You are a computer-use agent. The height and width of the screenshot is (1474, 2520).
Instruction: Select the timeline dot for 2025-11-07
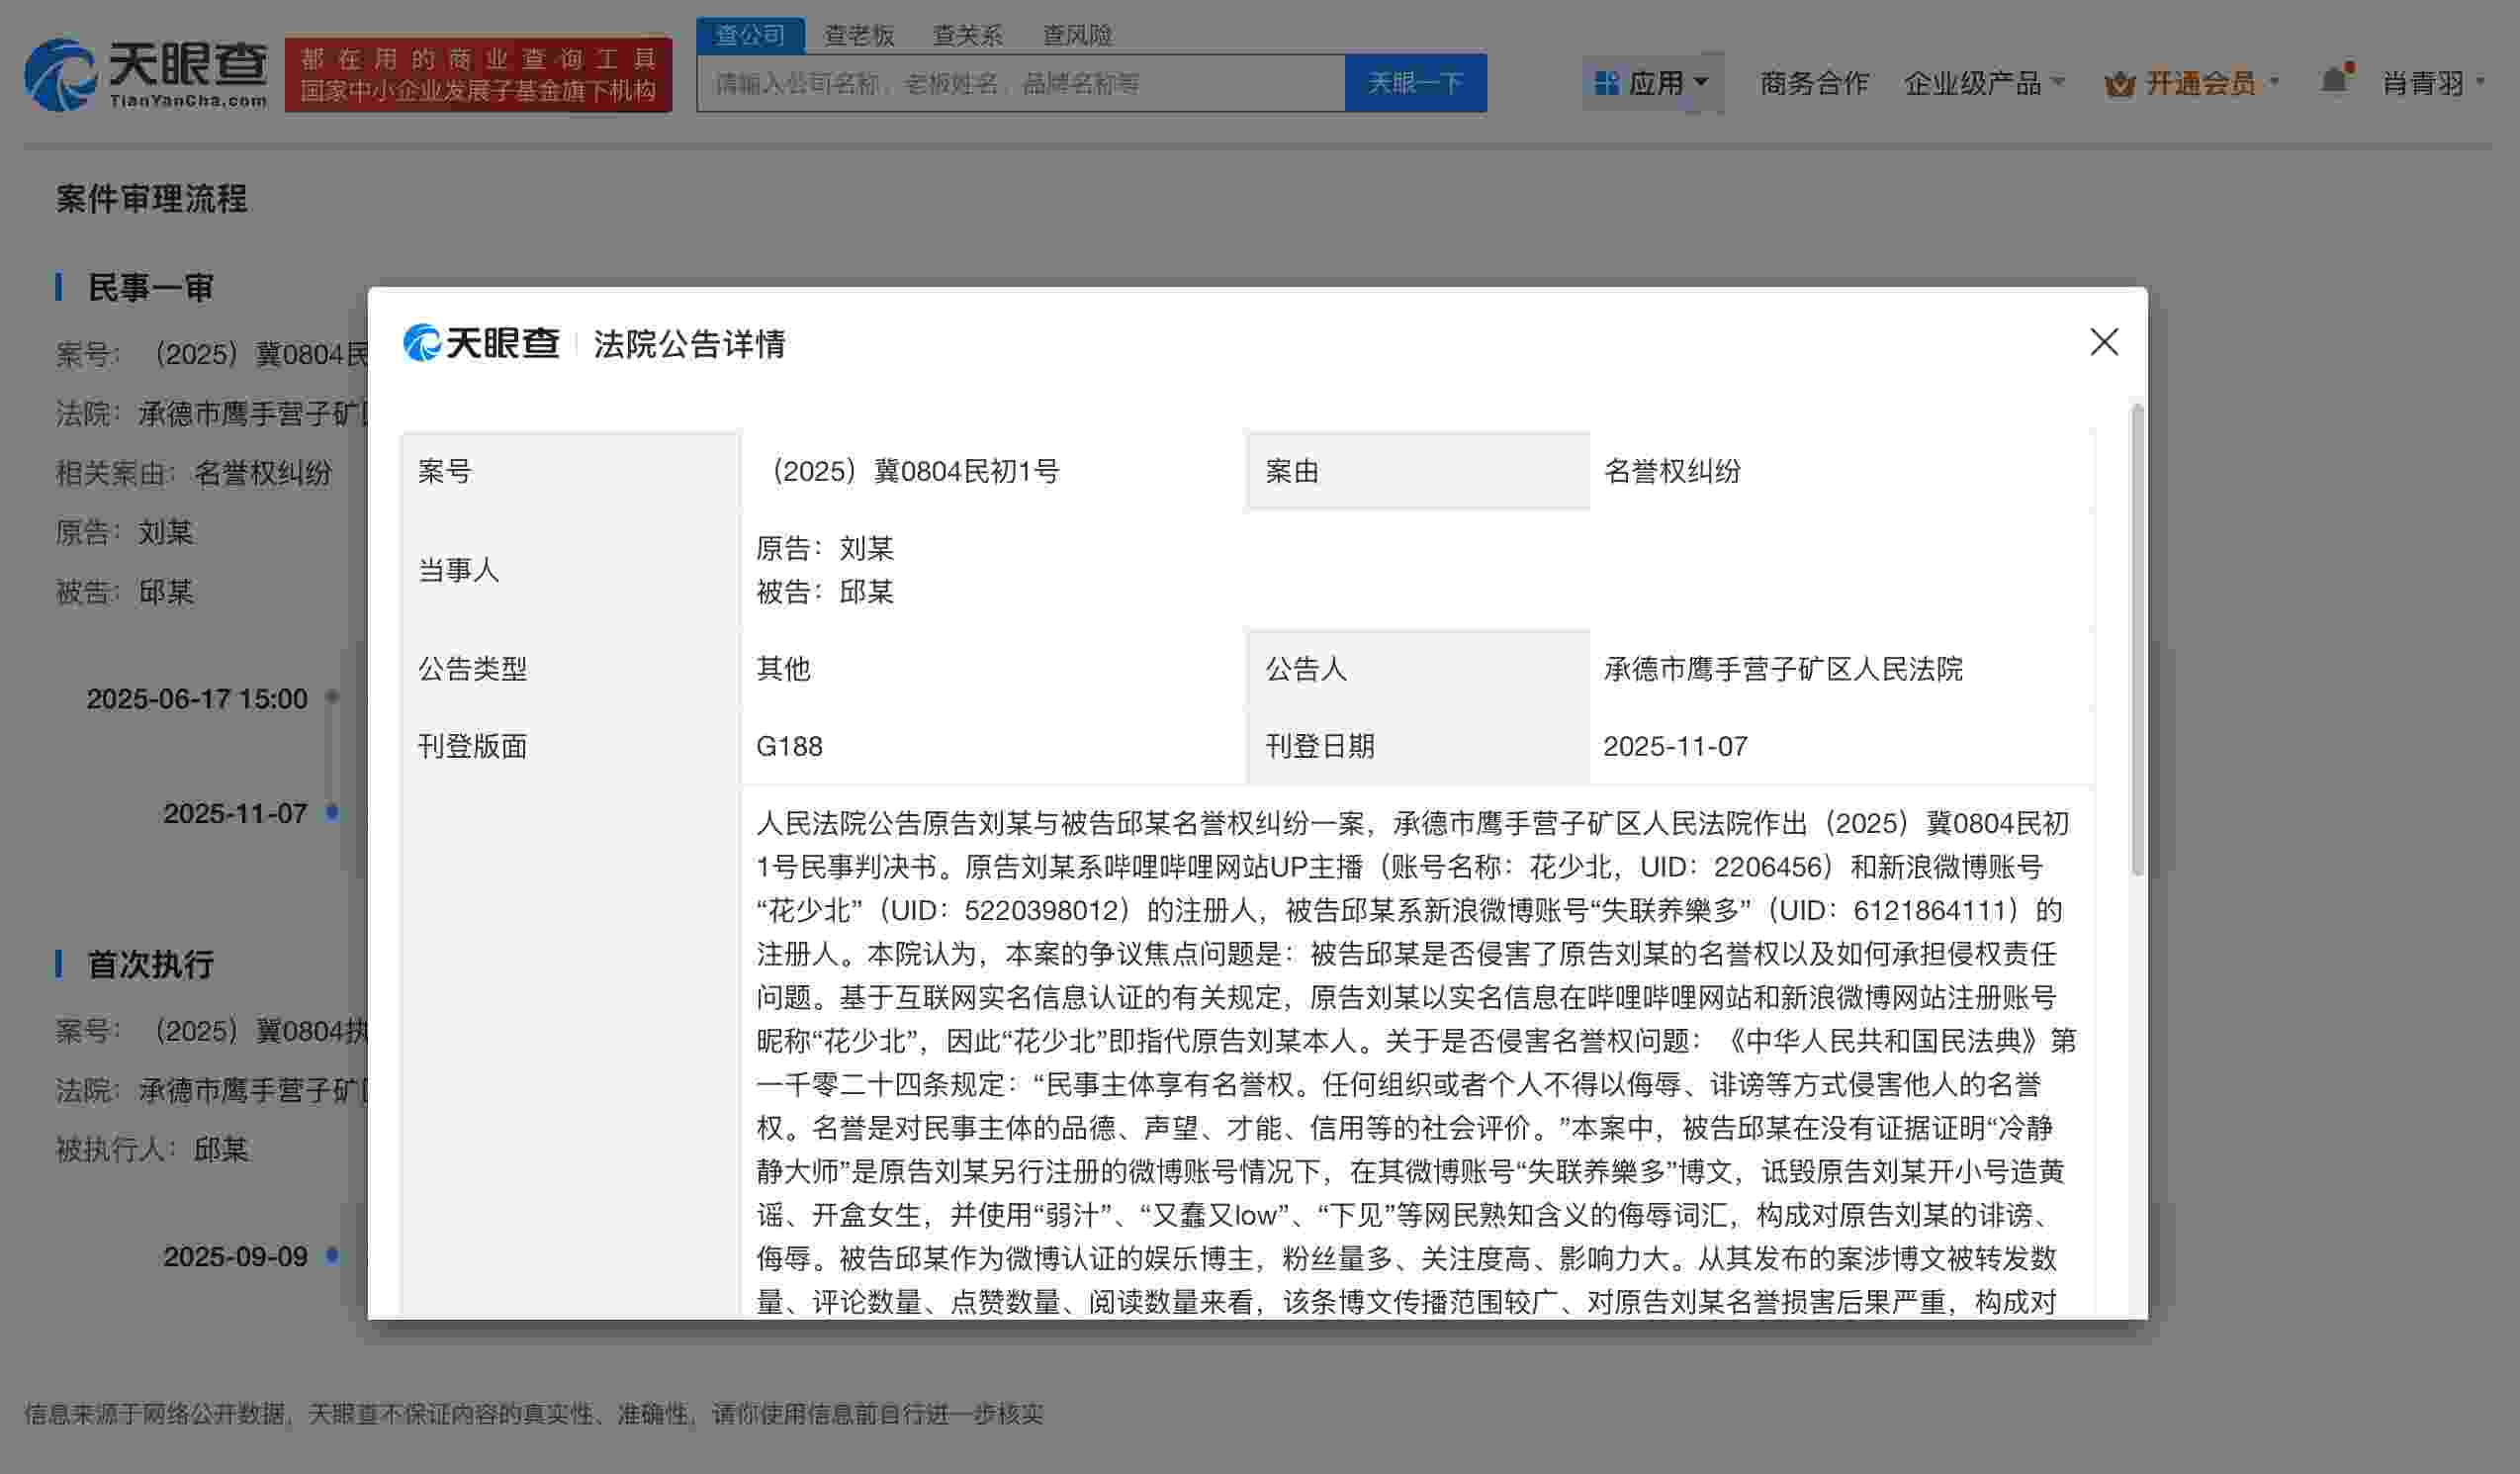330,814
